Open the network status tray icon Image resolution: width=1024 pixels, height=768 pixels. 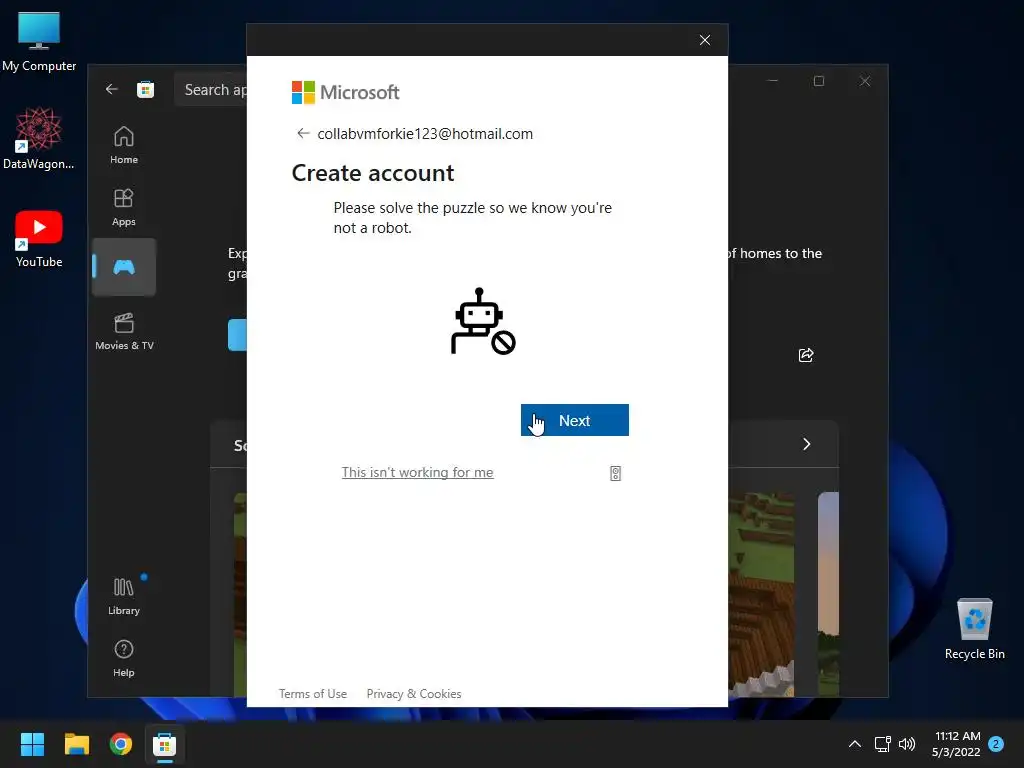(x=883, y=744)
